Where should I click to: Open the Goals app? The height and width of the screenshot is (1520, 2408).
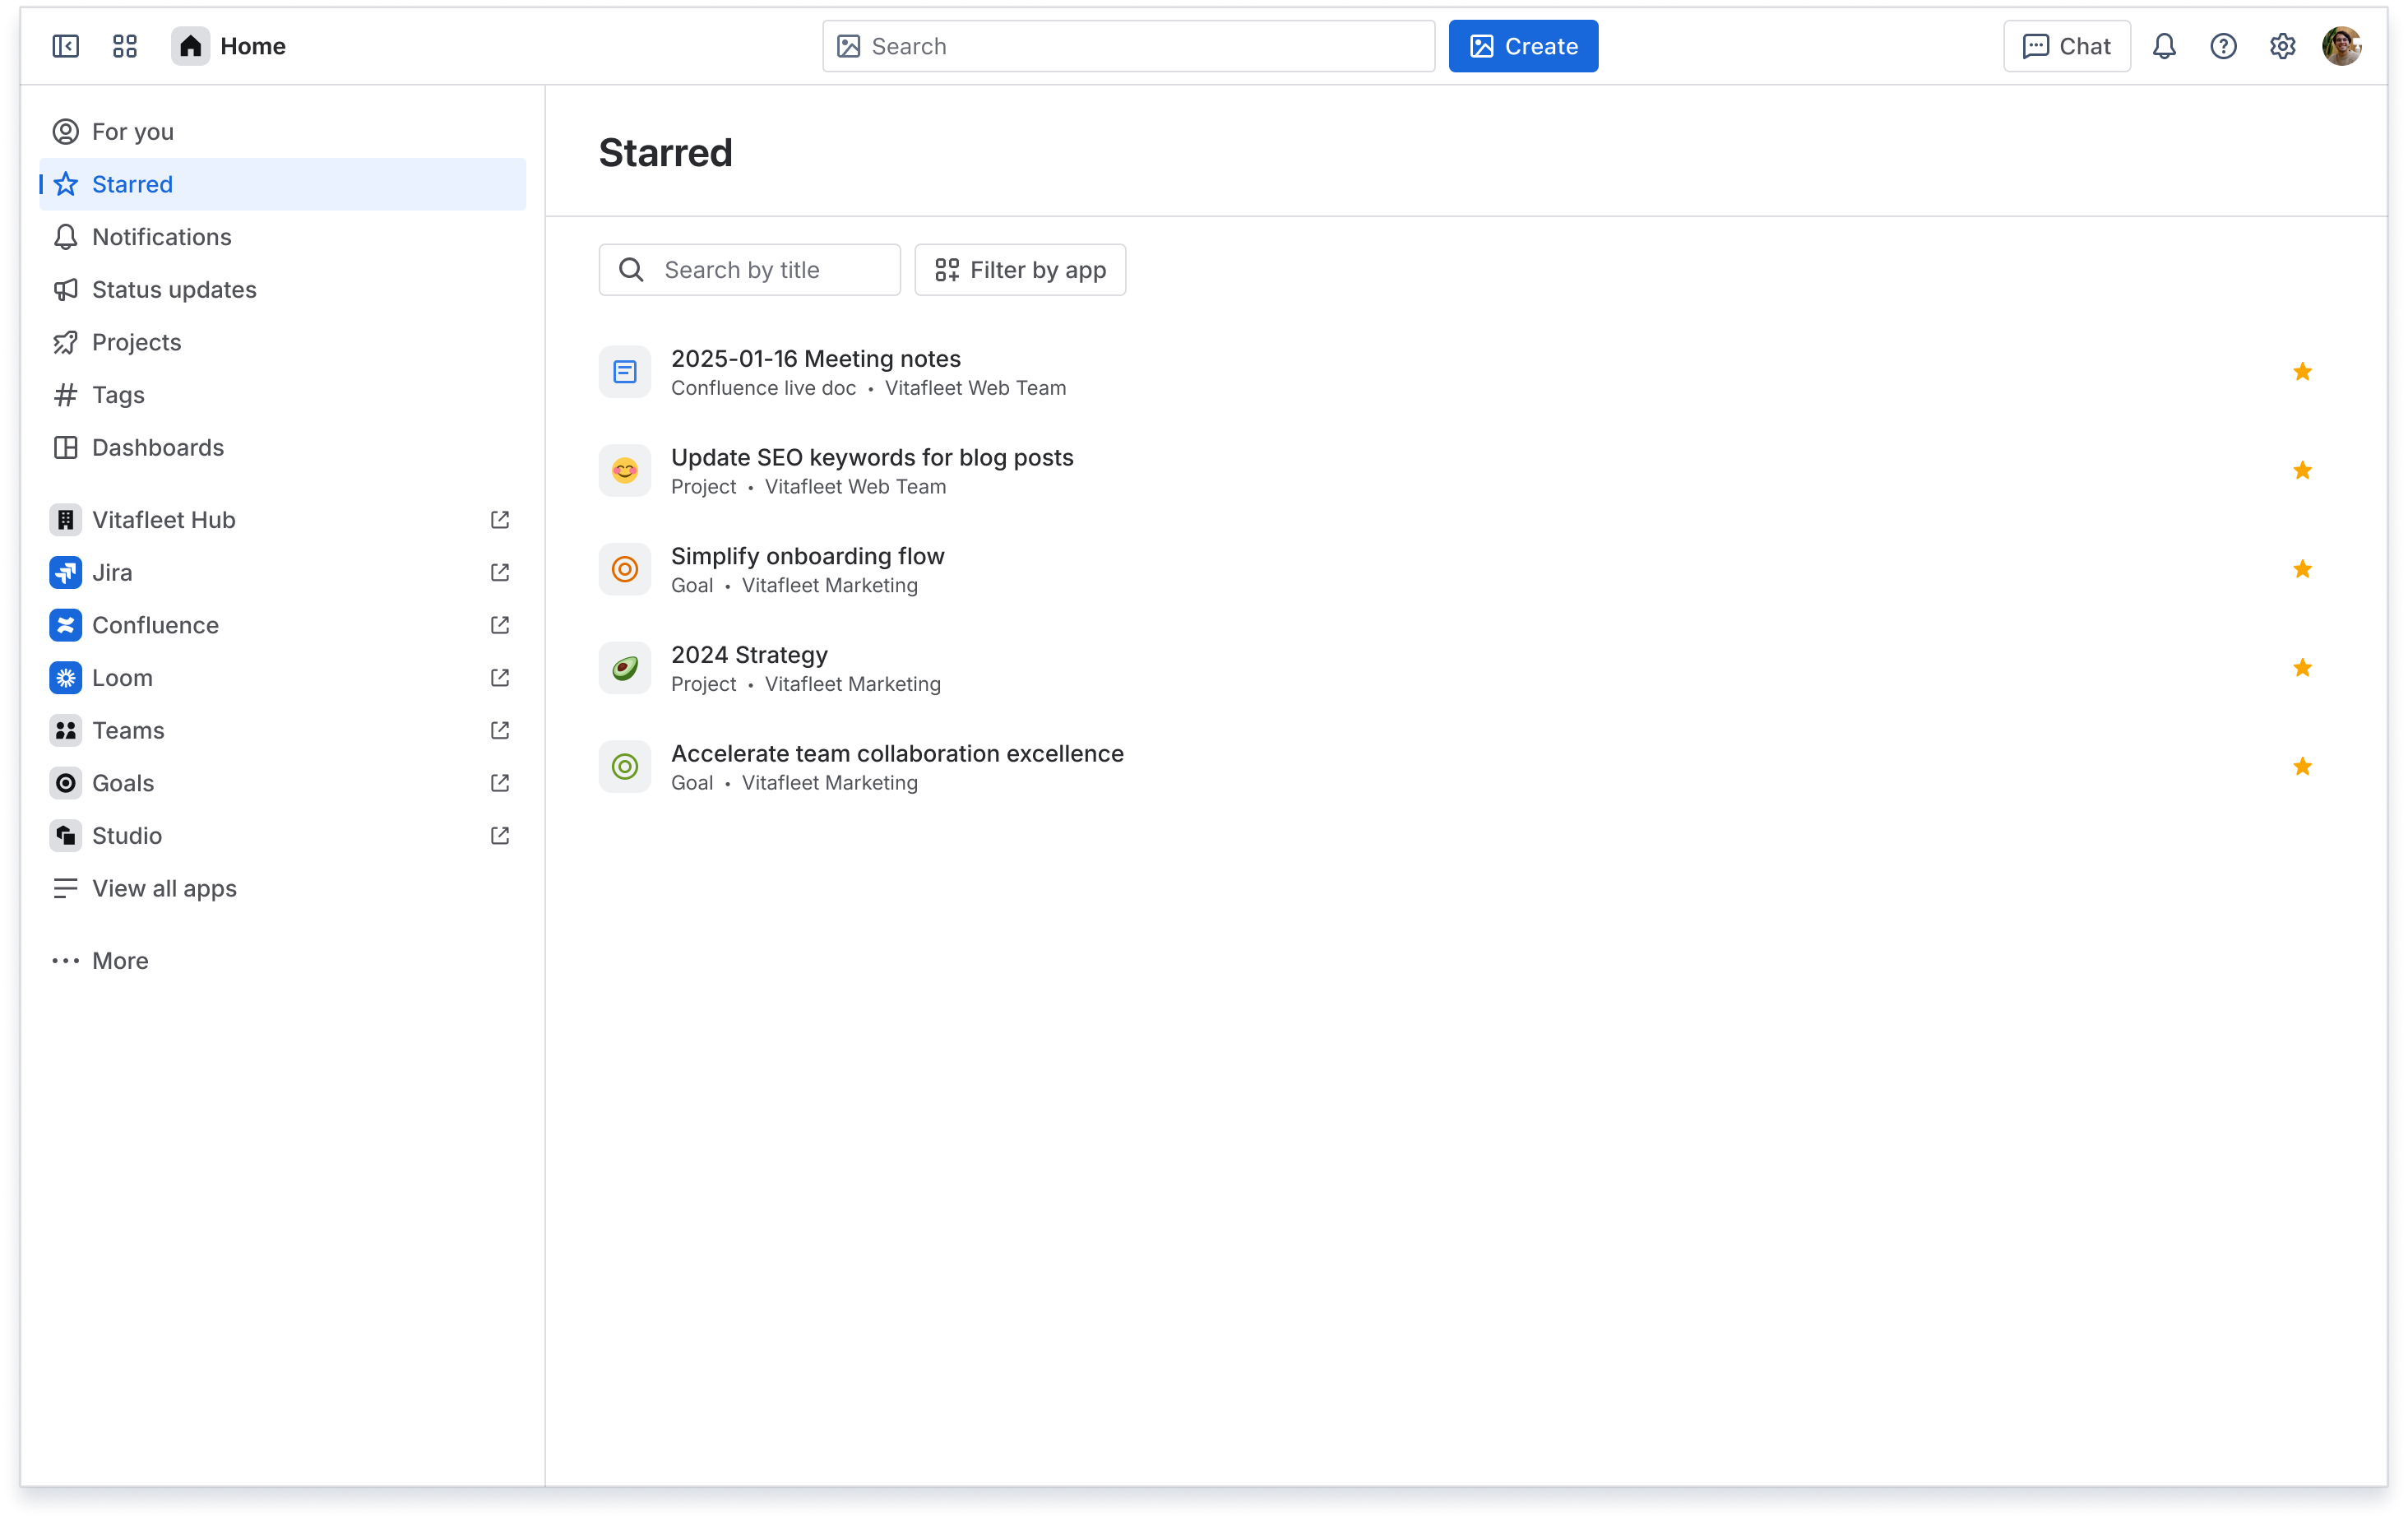[123, 783]
